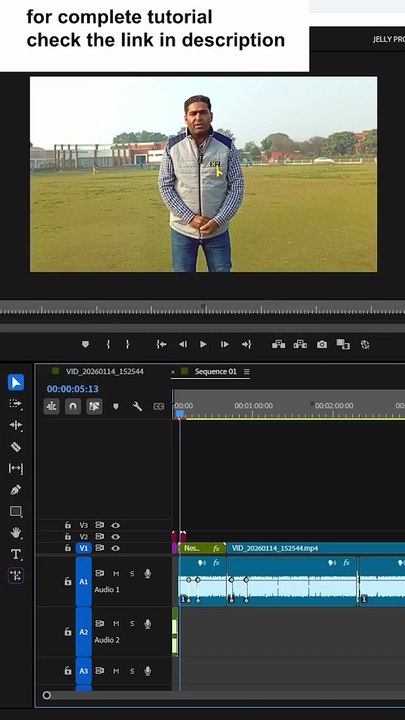
Task: Mute the Audio 1 track
Action: point(116,574)
